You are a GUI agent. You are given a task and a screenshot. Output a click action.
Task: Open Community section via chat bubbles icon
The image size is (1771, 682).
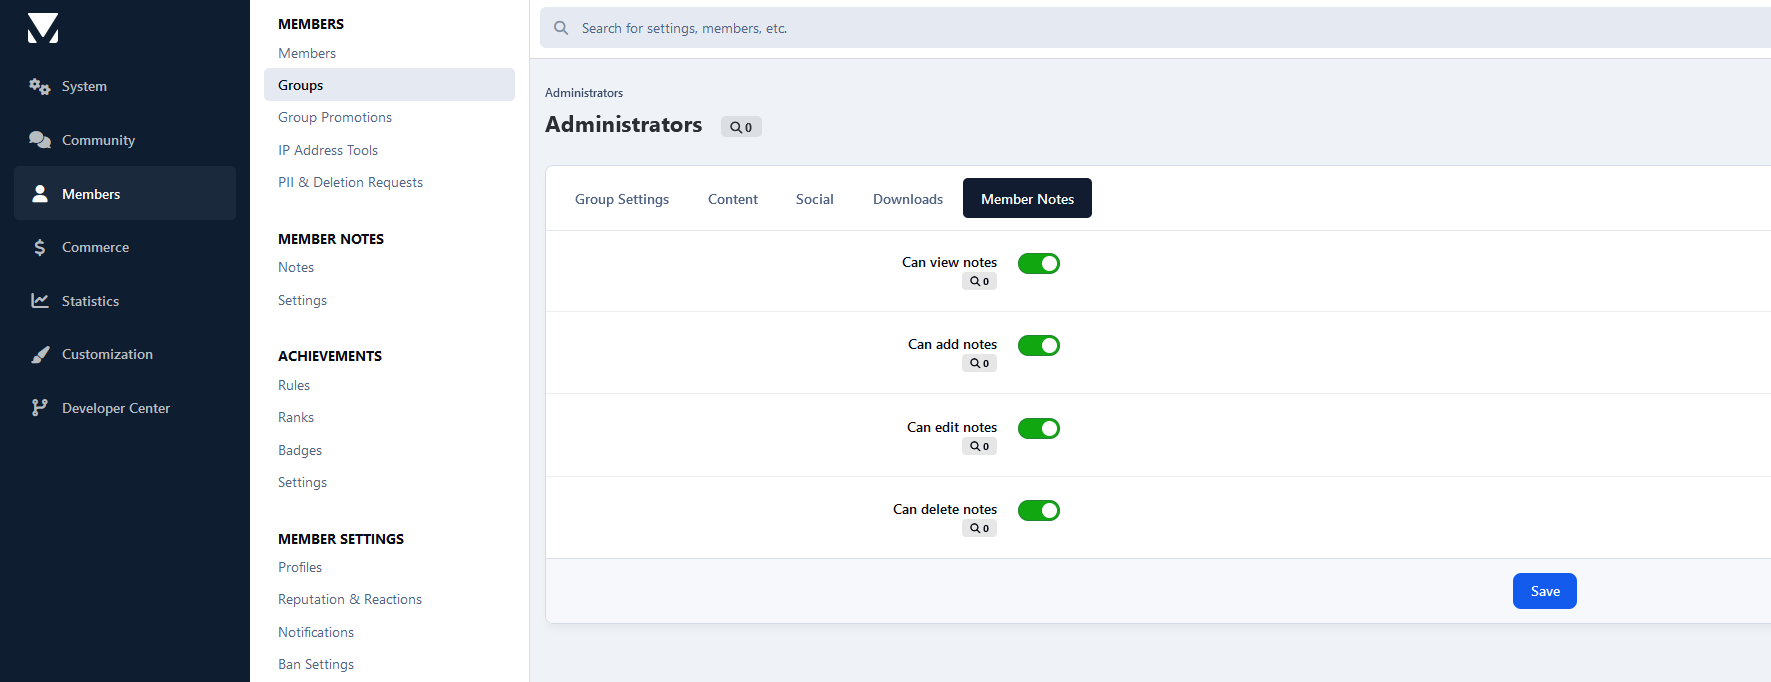(39, 140)
